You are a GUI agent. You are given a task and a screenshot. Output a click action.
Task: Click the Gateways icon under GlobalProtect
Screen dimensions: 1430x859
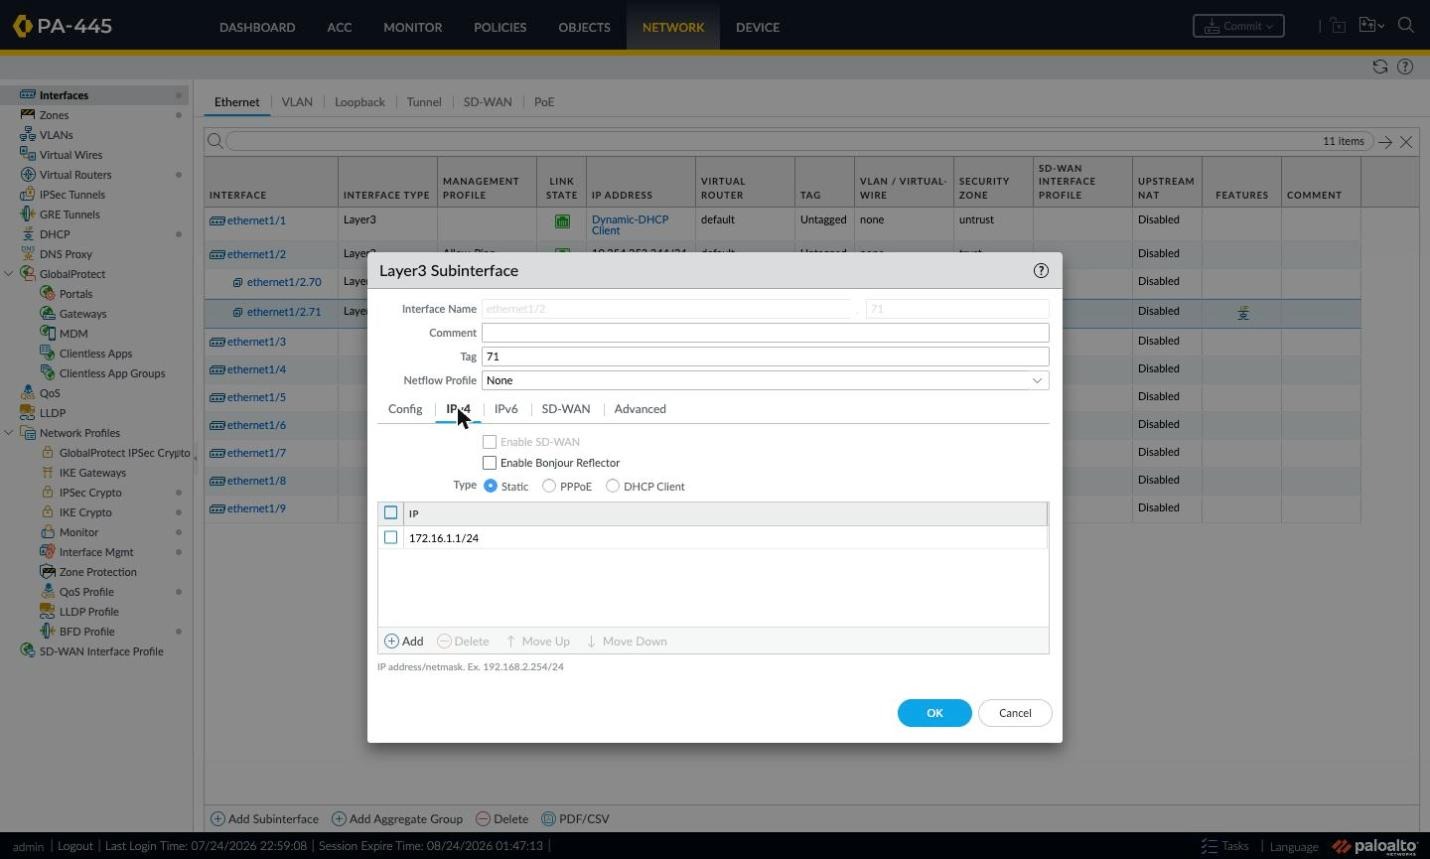point(47,313)
